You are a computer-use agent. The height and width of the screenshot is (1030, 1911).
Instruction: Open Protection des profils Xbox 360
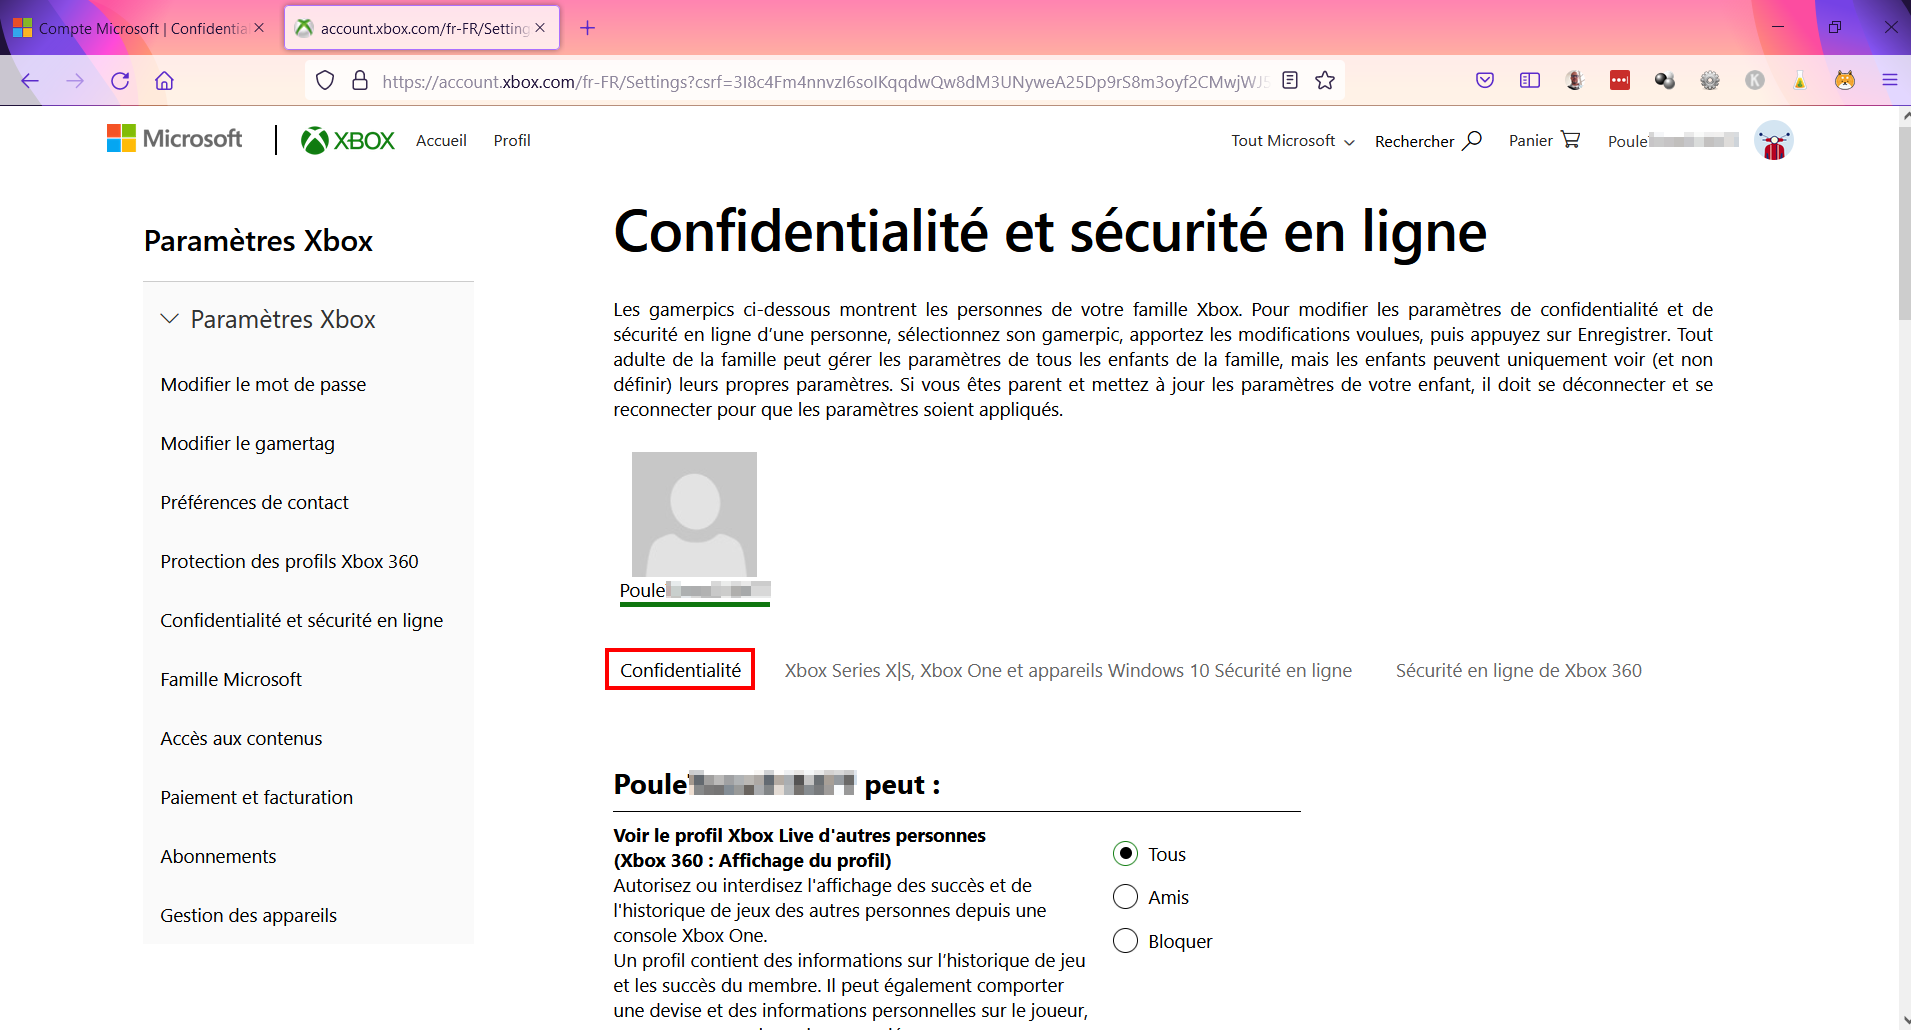289,562
